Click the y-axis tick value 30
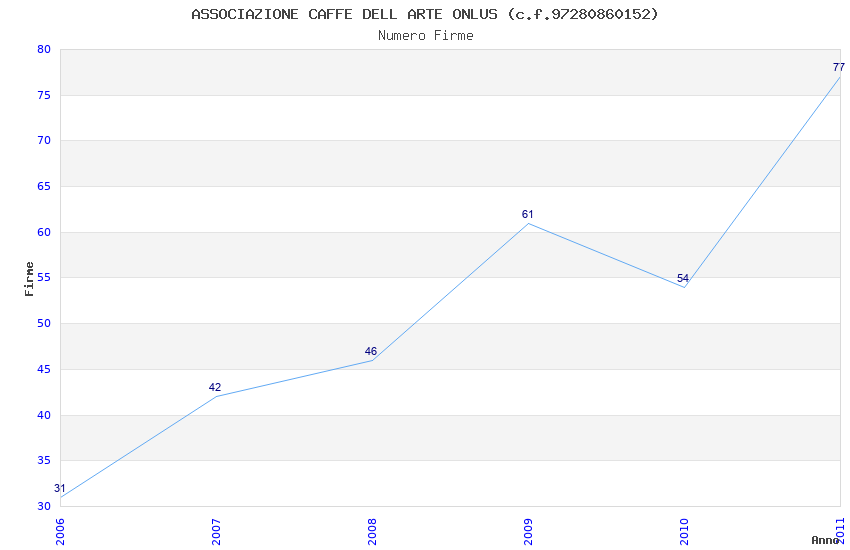Image resolution: width=850 pixels, height=550 pixels. click(x=44, y=507)
